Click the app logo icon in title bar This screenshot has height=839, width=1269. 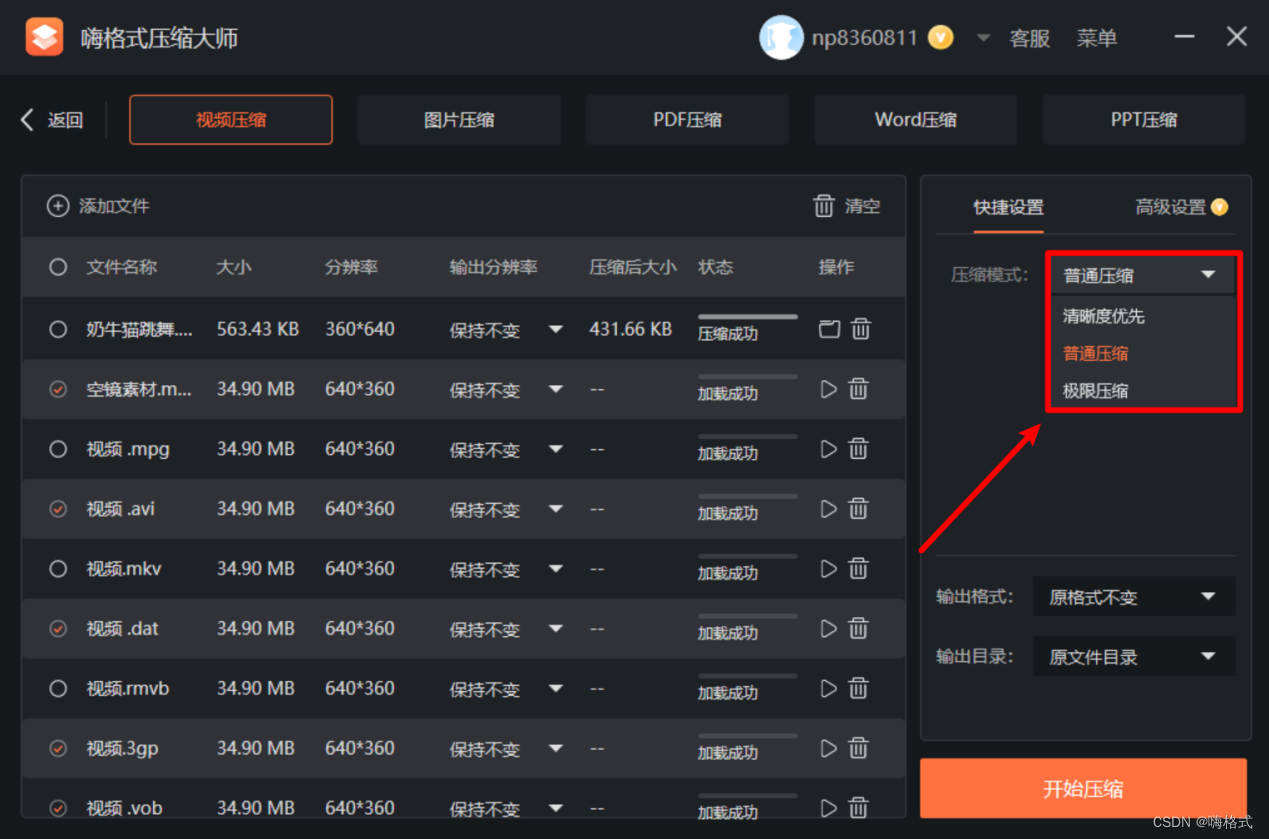tap(44, 38)
